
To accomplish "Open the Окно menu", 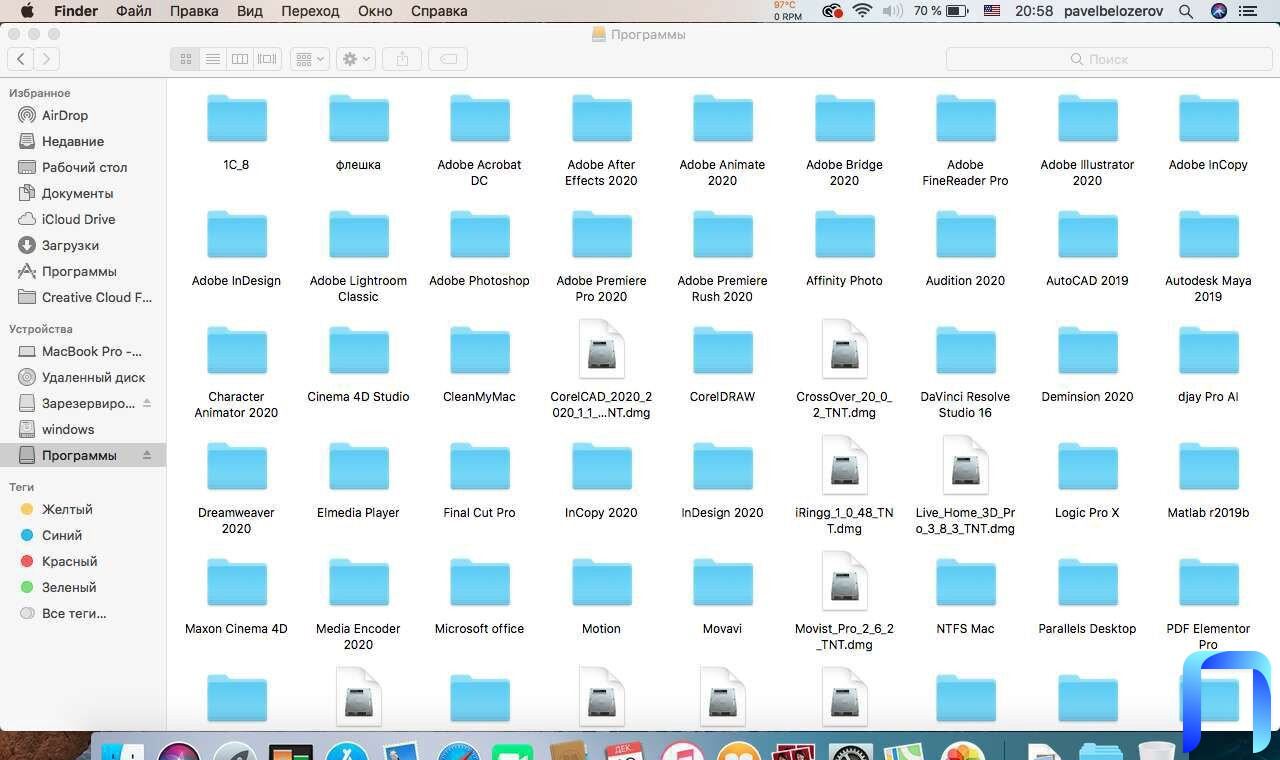I will (x=375, y=11).
